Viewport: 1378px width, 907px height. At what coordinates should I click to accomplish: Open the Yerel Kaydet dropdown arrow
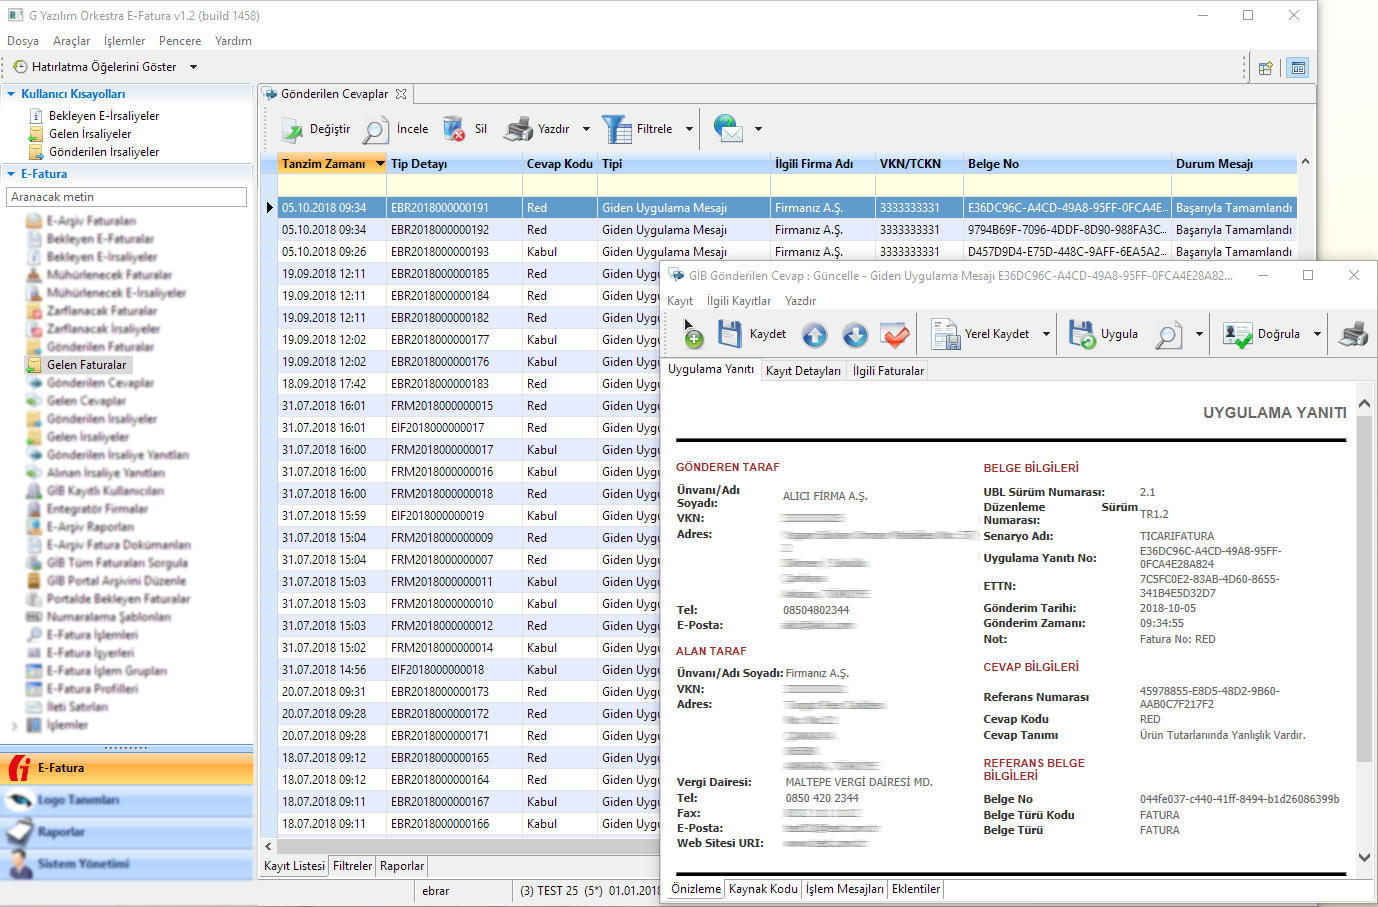tap(1047, 334)
